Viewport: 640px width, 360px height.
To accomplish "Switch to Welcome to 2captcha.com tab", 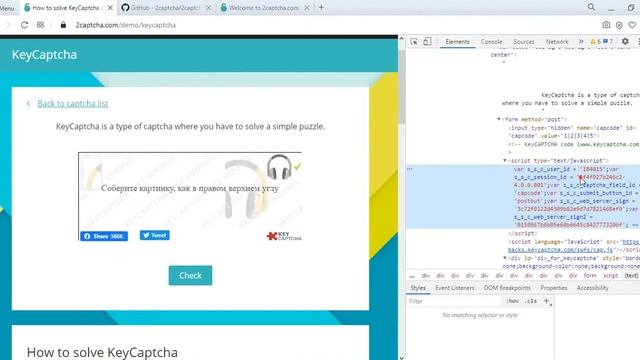I will [x=264, y=8].
